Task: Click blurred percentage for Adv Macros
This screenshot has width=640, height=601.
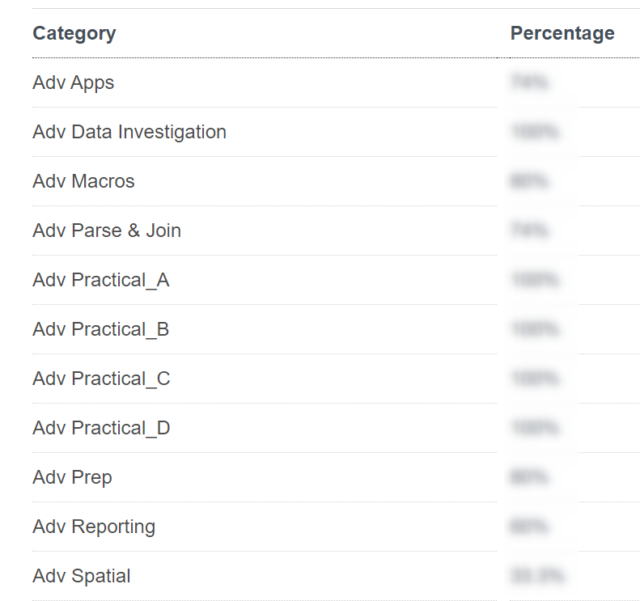Action: pyautogui.click(x=529, y=181)
